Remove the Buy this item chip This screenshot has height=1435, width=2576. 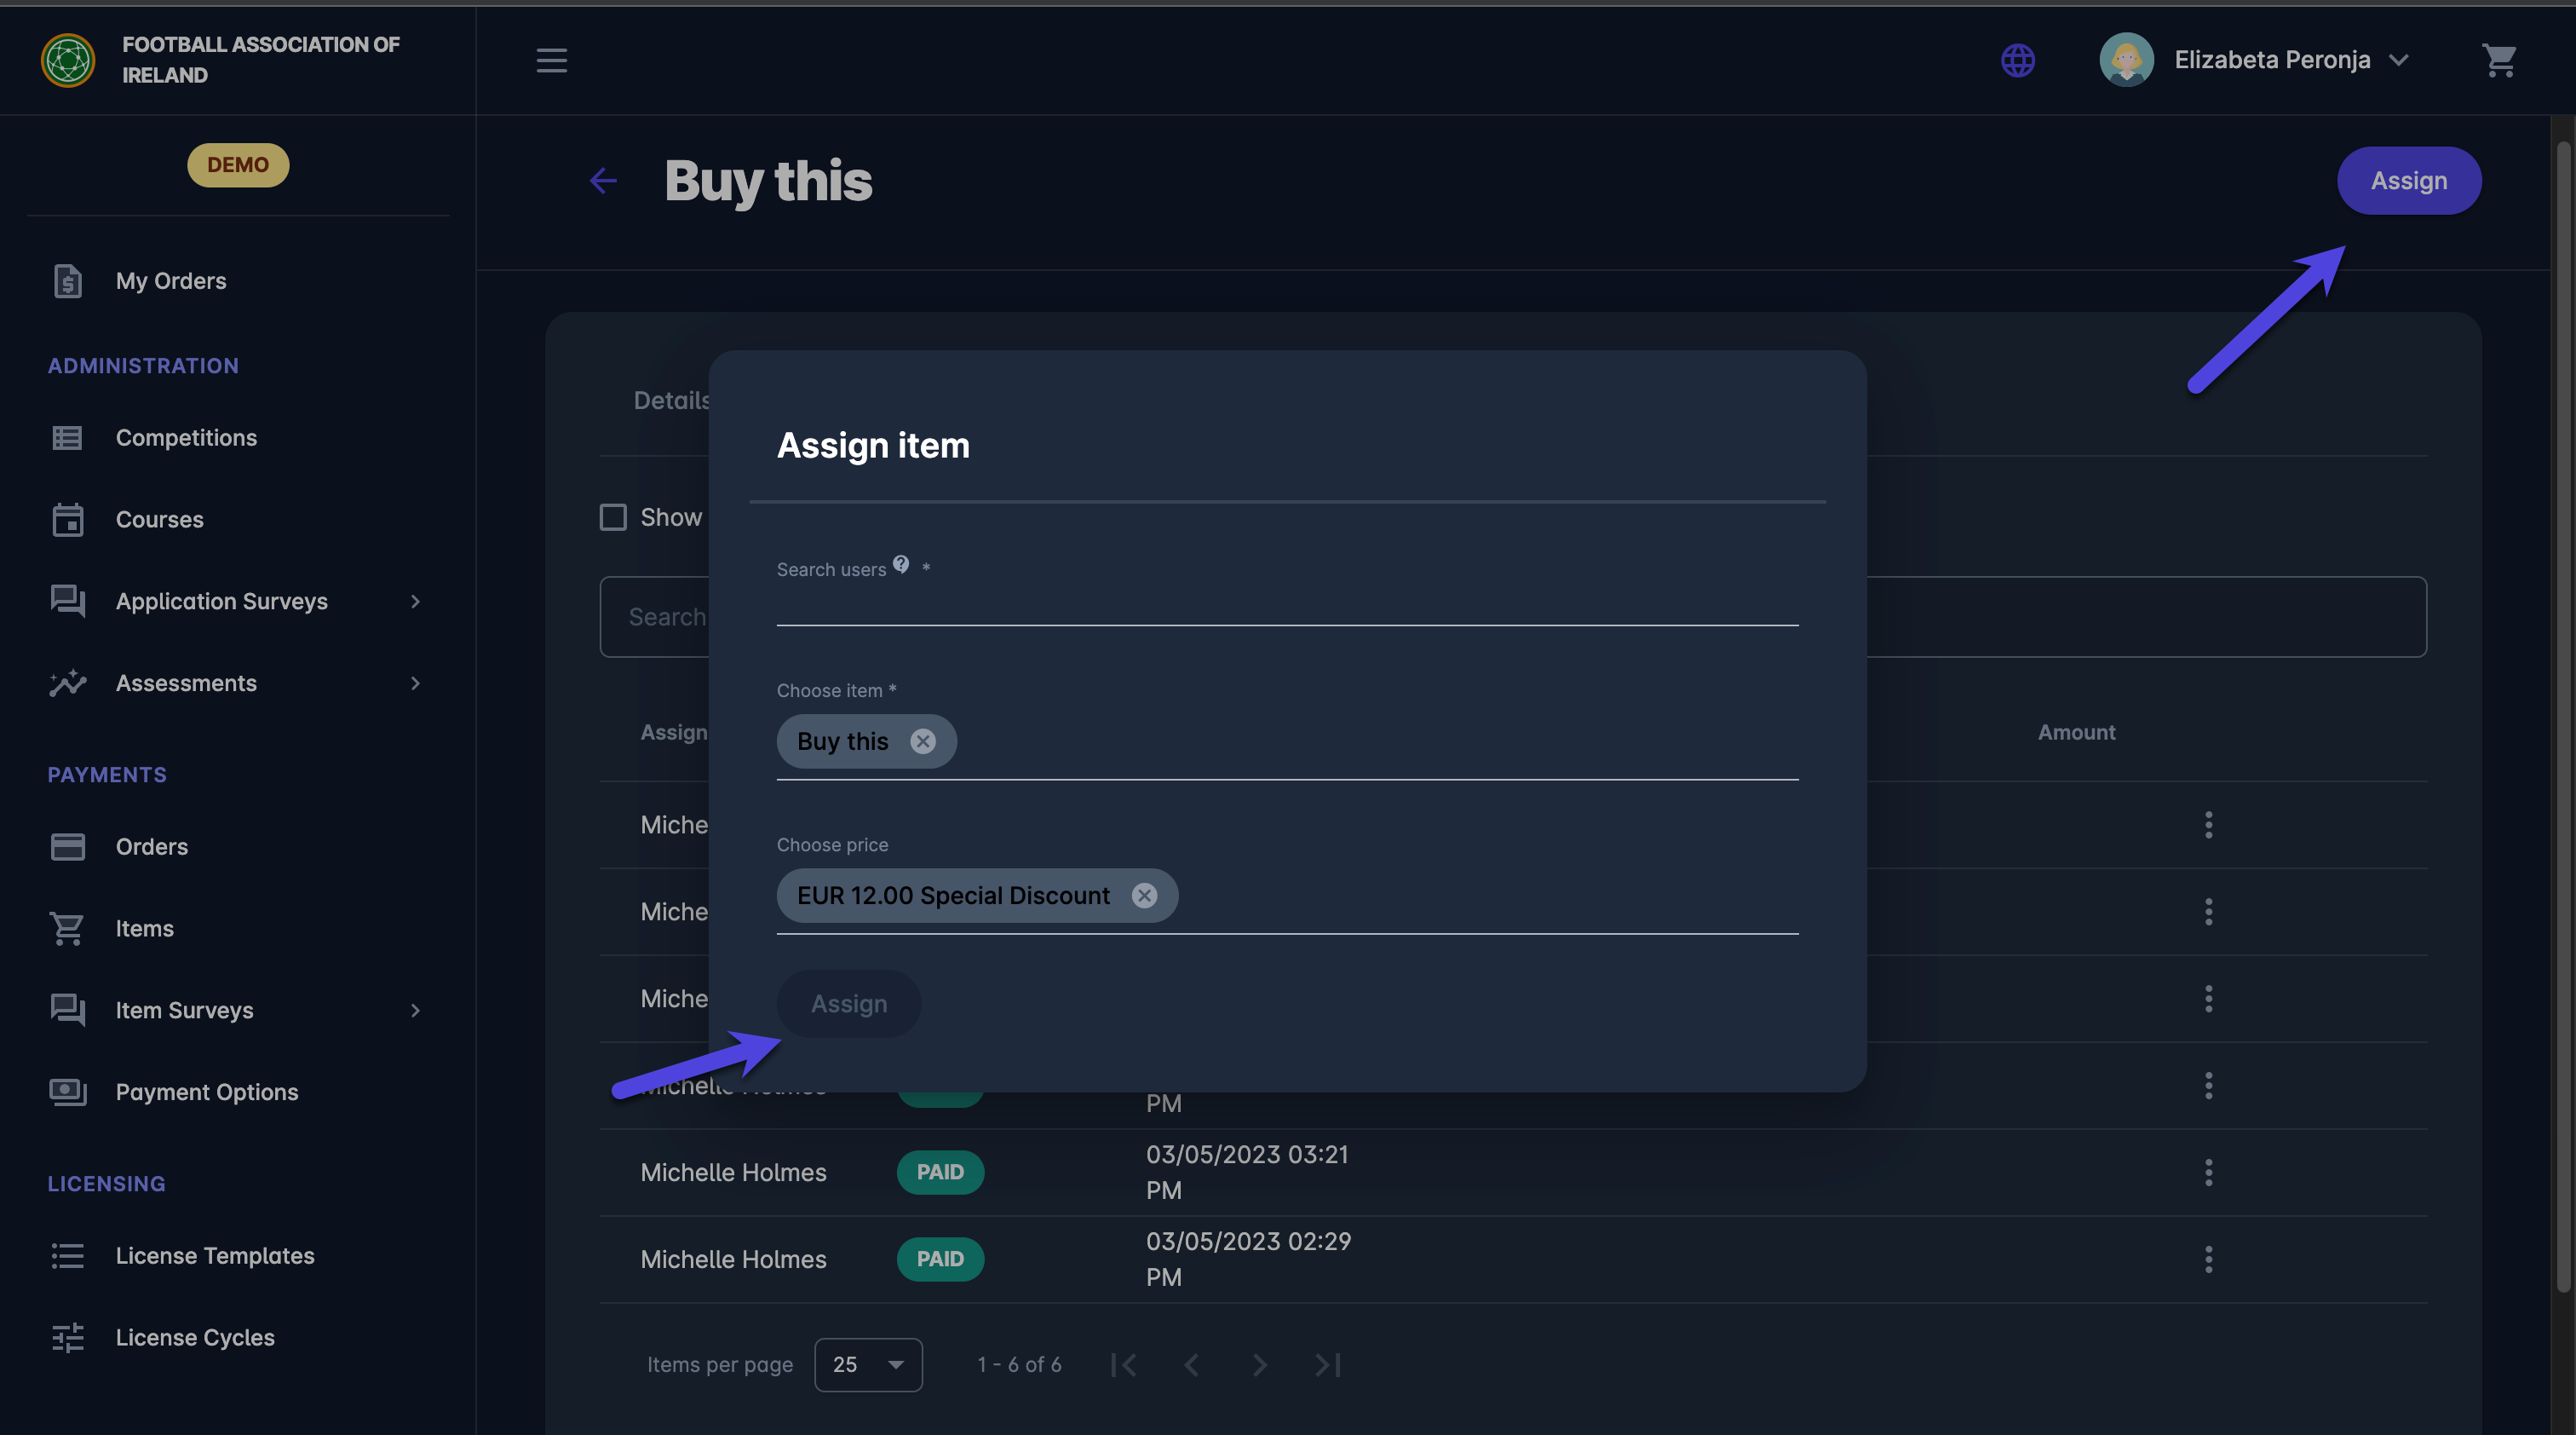click(x=922, y=741)
